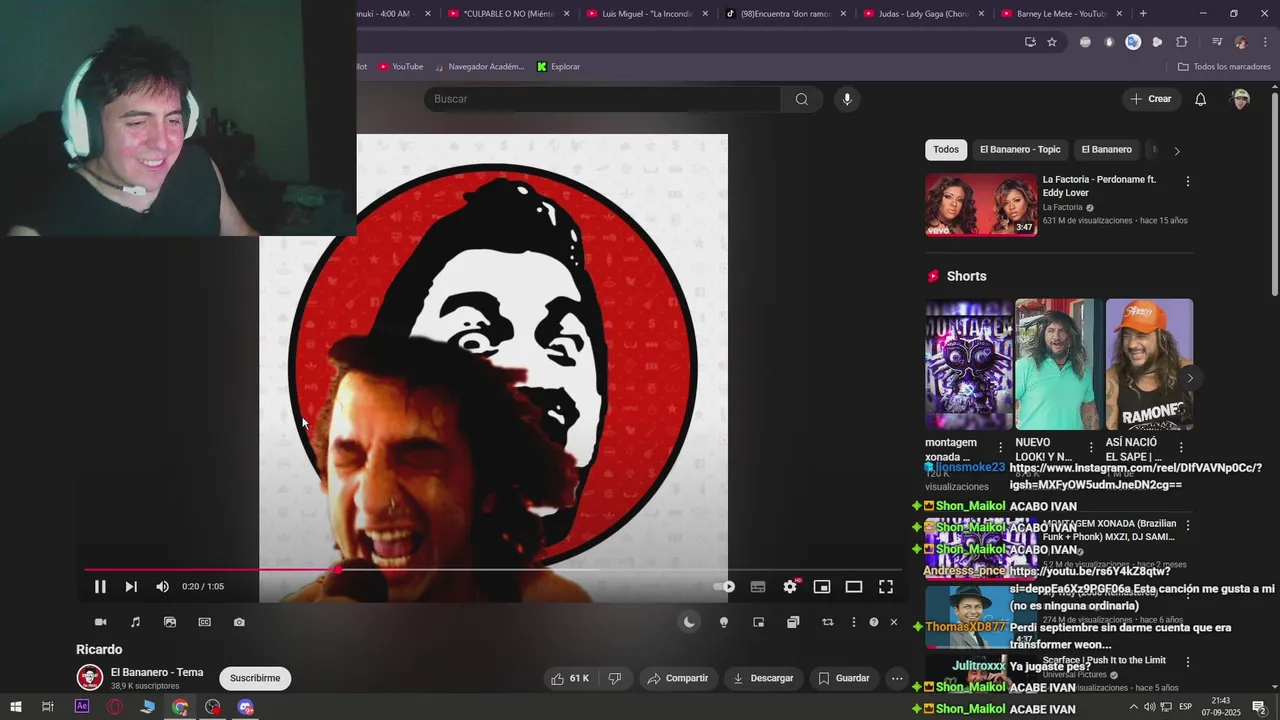Viewport: 1280px width, 720px height.
Task: Open options for ASÍ NACIÓ EL SAPE short
Action: [1181, 447]
